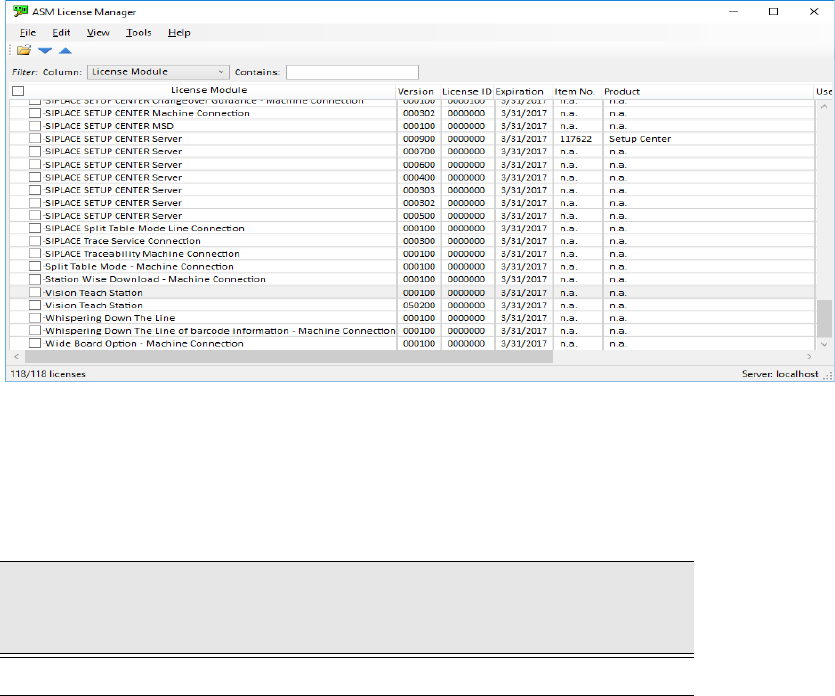Click the horizontal scrollbar thumb
This screenshot has height=696, width=835.
tap(288, 357)
